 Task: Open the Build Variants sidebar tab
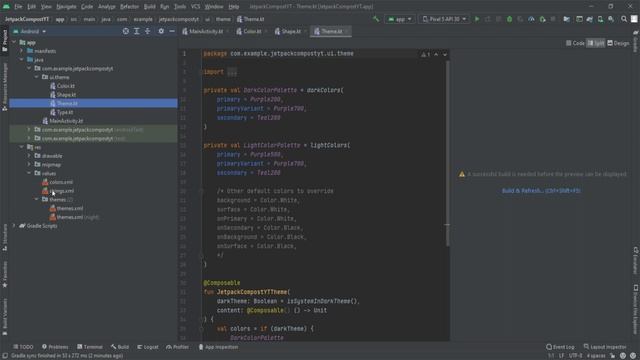pos(4,316)
